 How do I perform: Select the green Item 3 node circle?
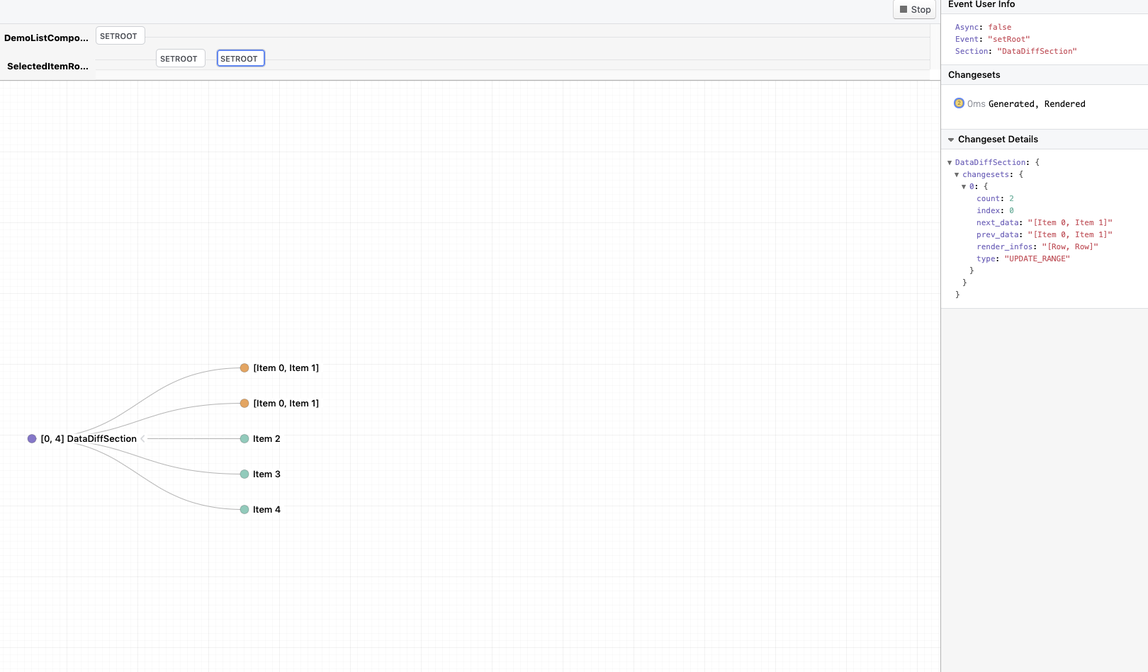(x=244, y=474)
